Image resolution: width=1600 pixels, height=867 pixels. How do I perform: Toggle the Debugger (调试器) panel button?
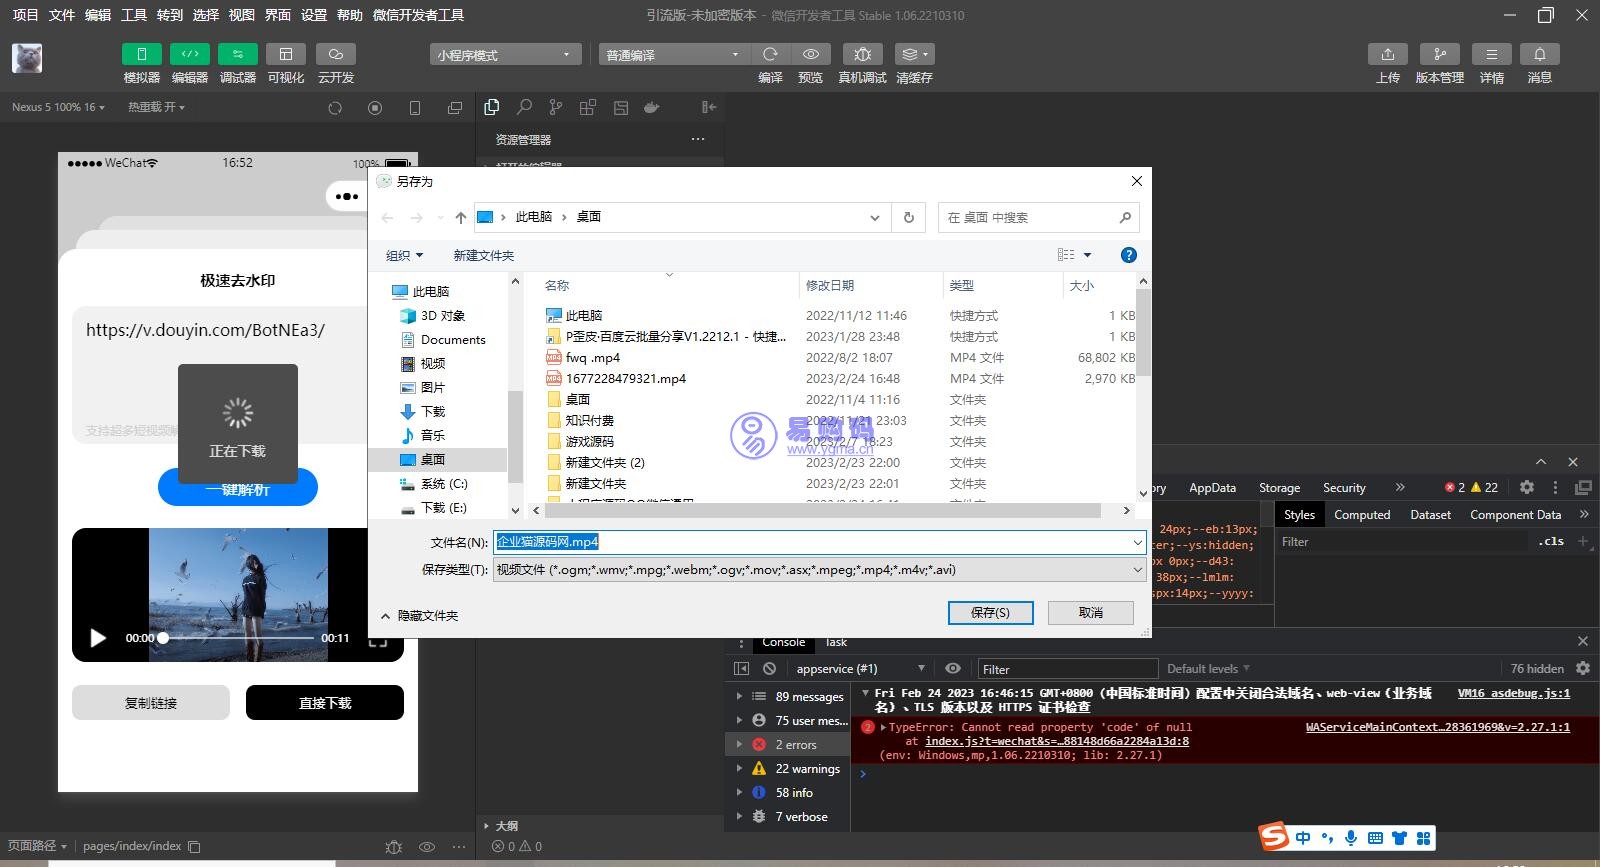[x=238, y=54]
